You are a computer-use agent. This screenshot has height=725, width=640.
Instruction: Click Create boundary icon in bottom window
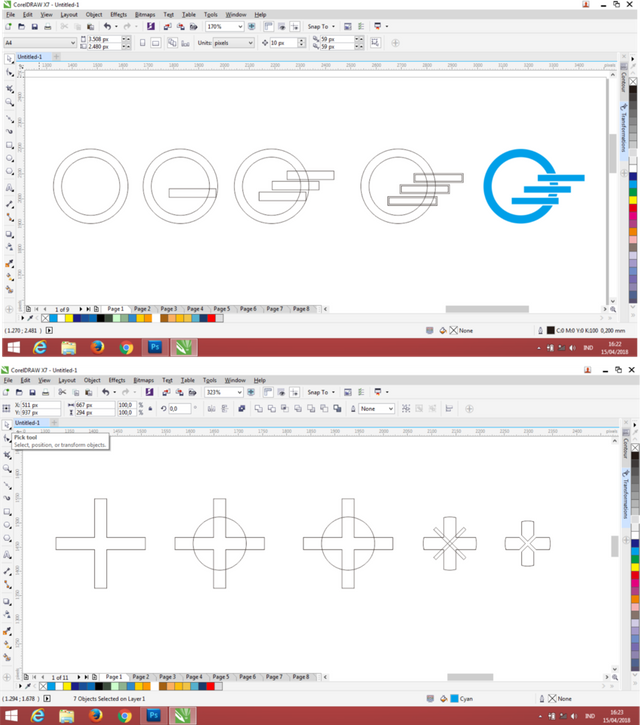[x=338, y=409]
